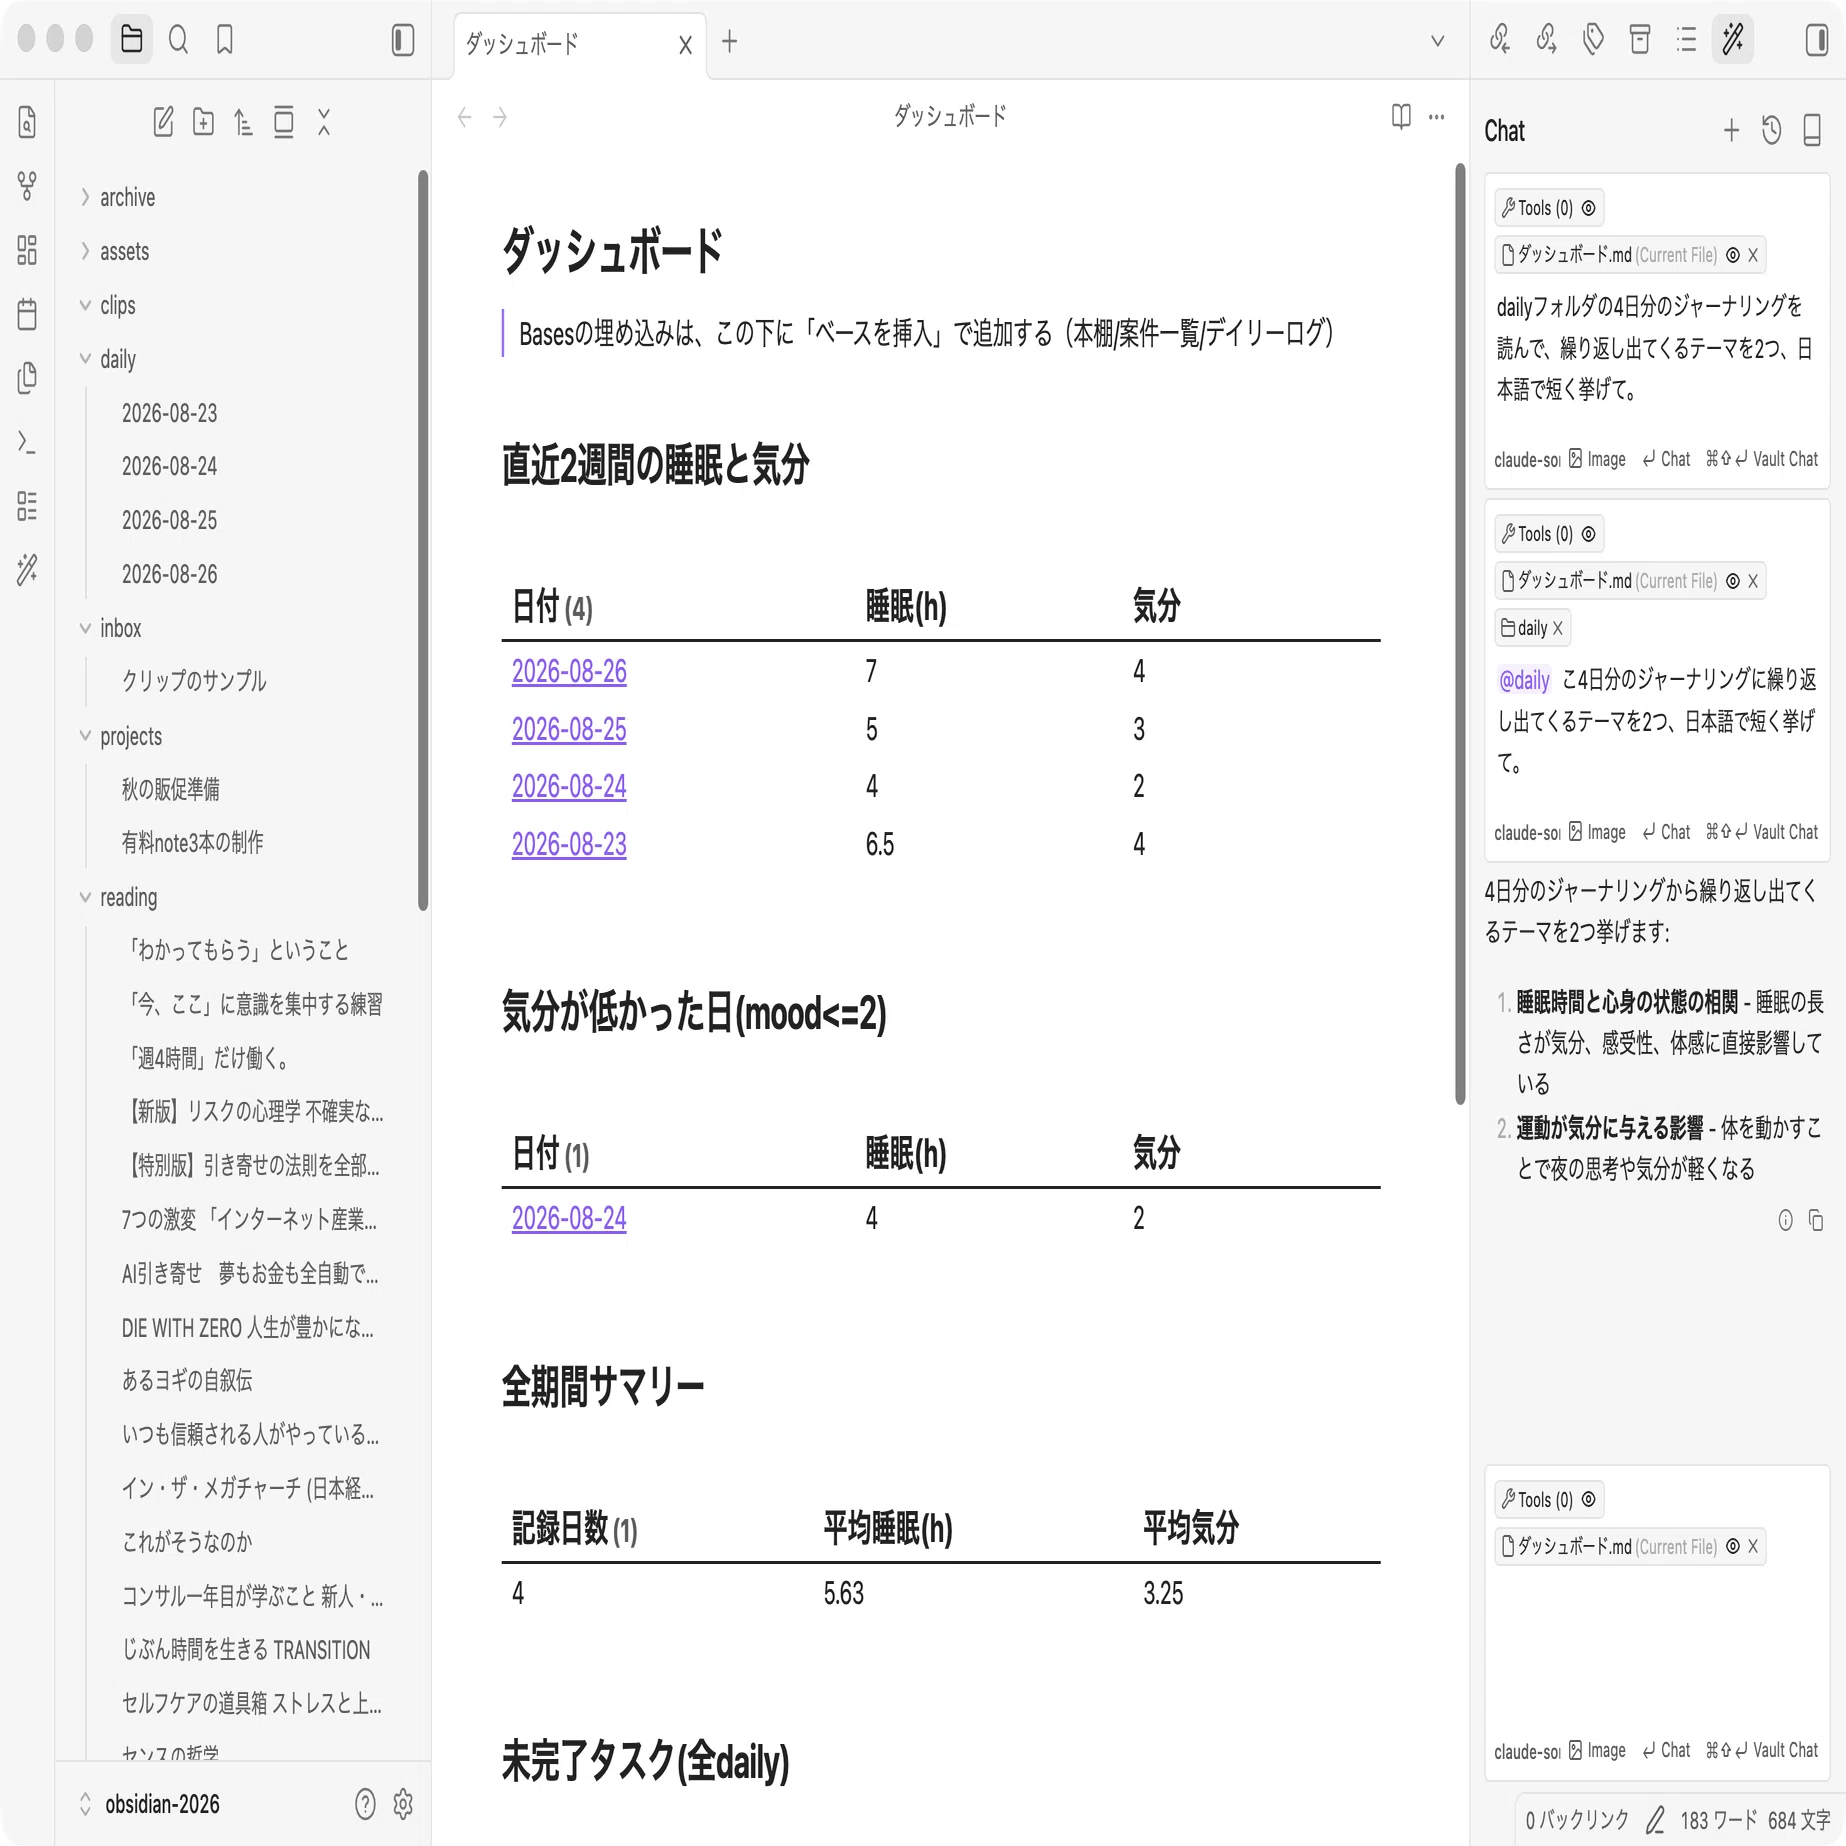The image size is (1846, 1846).
Task: Open a new tab with plus
Action: tap(730, 42)
